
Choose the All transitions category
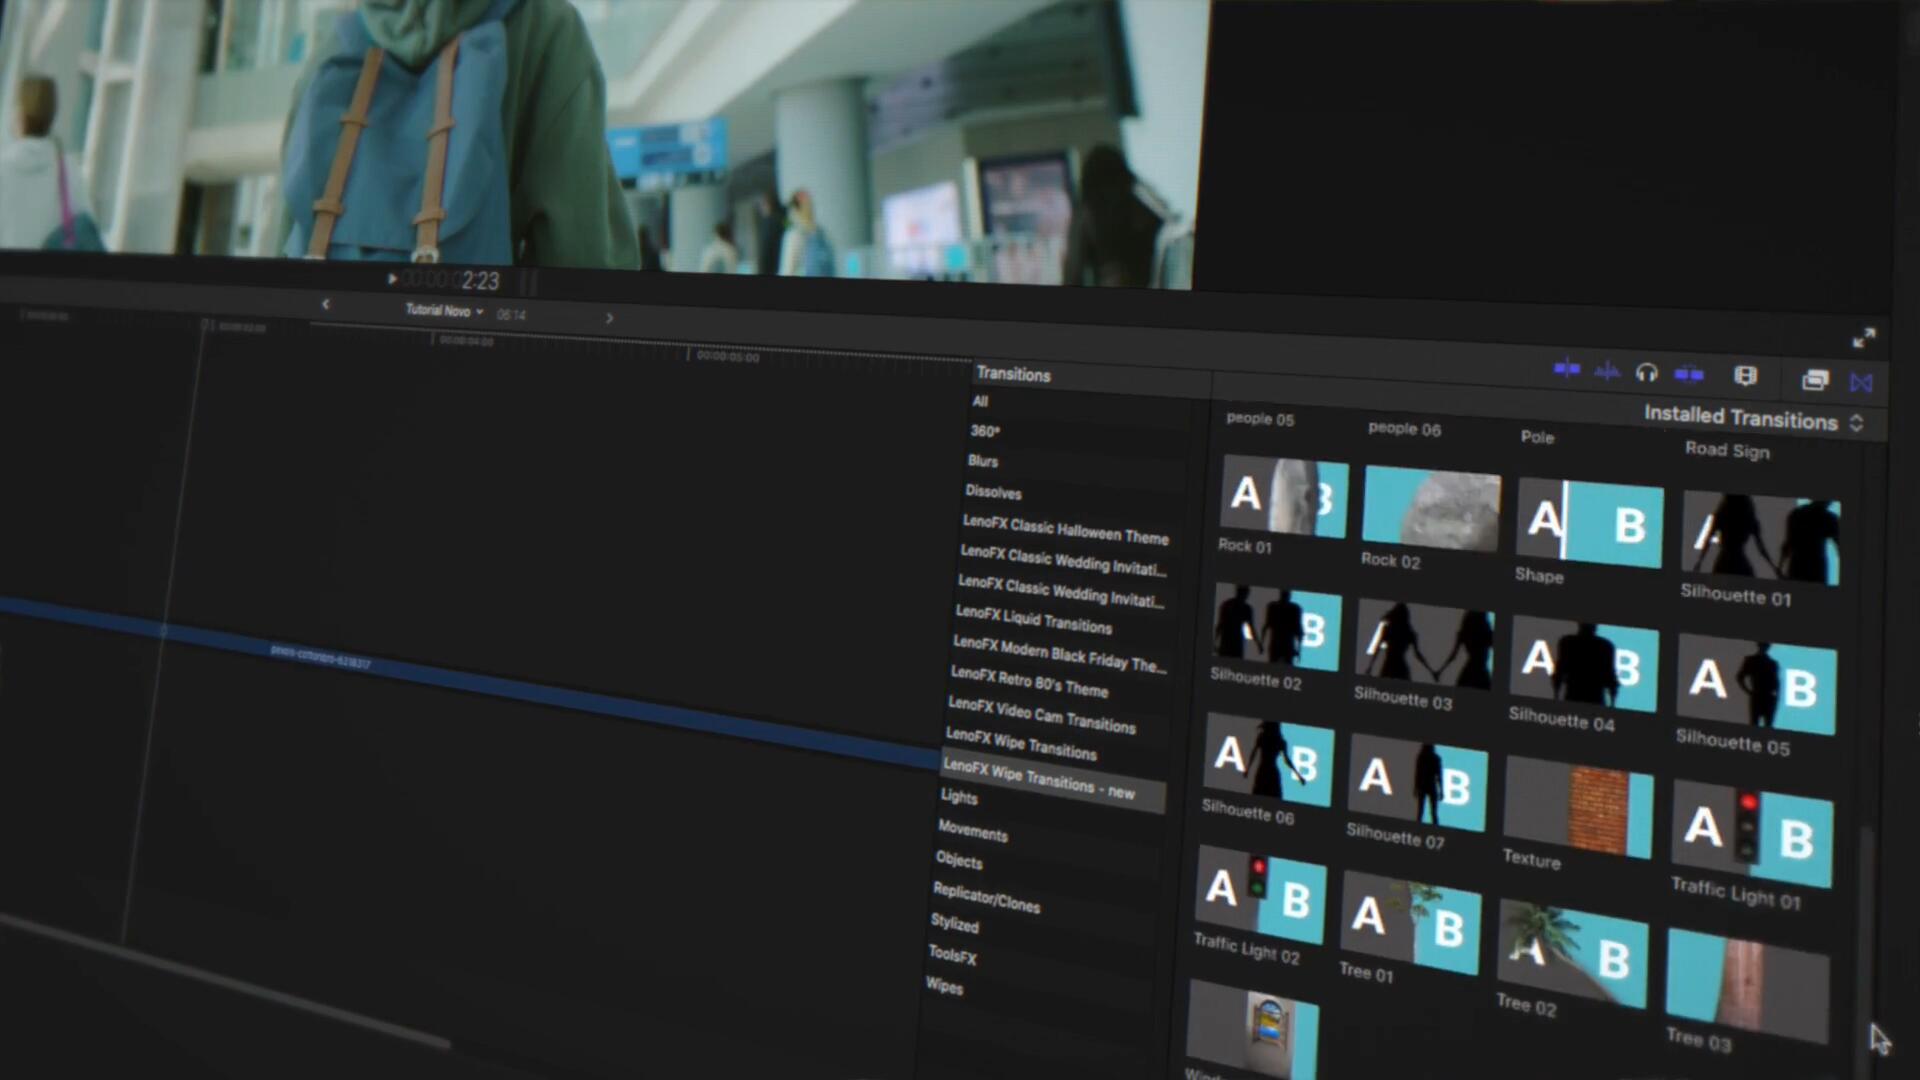click(980, 401)
